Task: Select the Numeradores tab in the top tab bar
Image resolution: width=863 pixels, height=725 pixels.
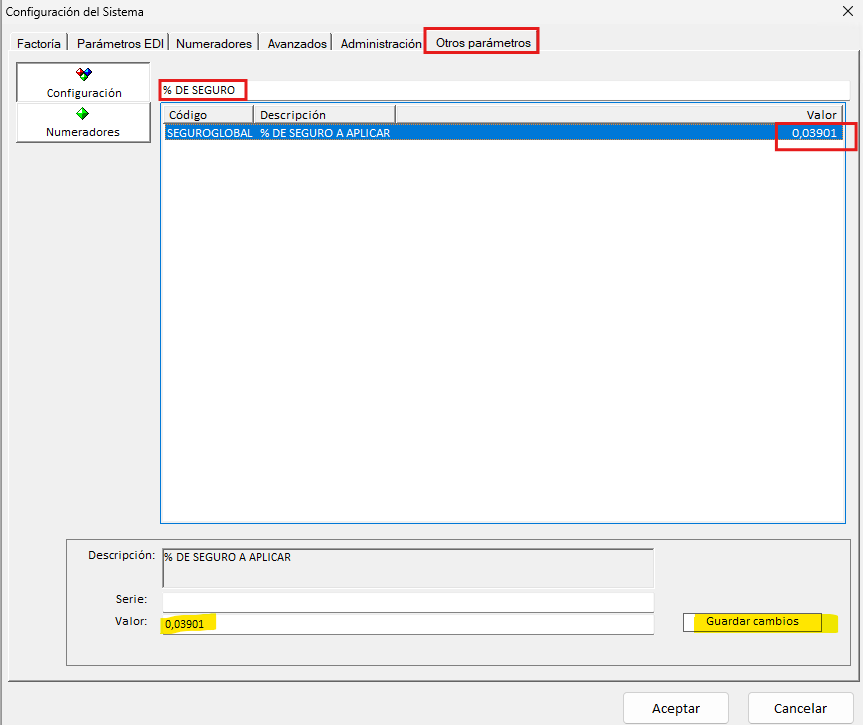Action: [x=214, y=43]
